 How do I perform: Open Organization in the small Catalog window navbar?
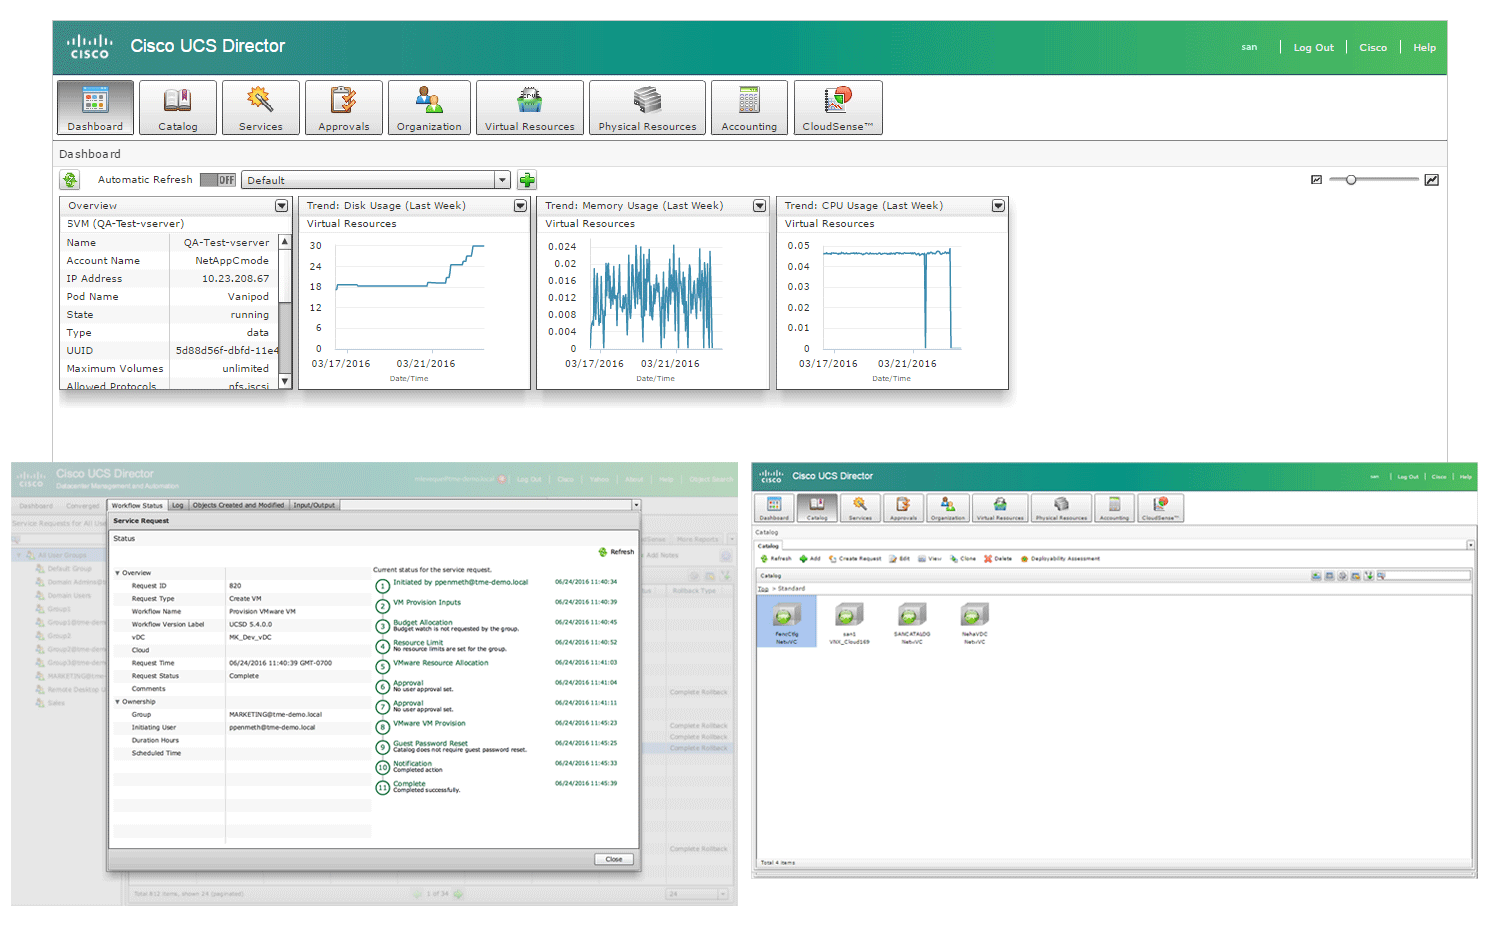tap(947, 508)
